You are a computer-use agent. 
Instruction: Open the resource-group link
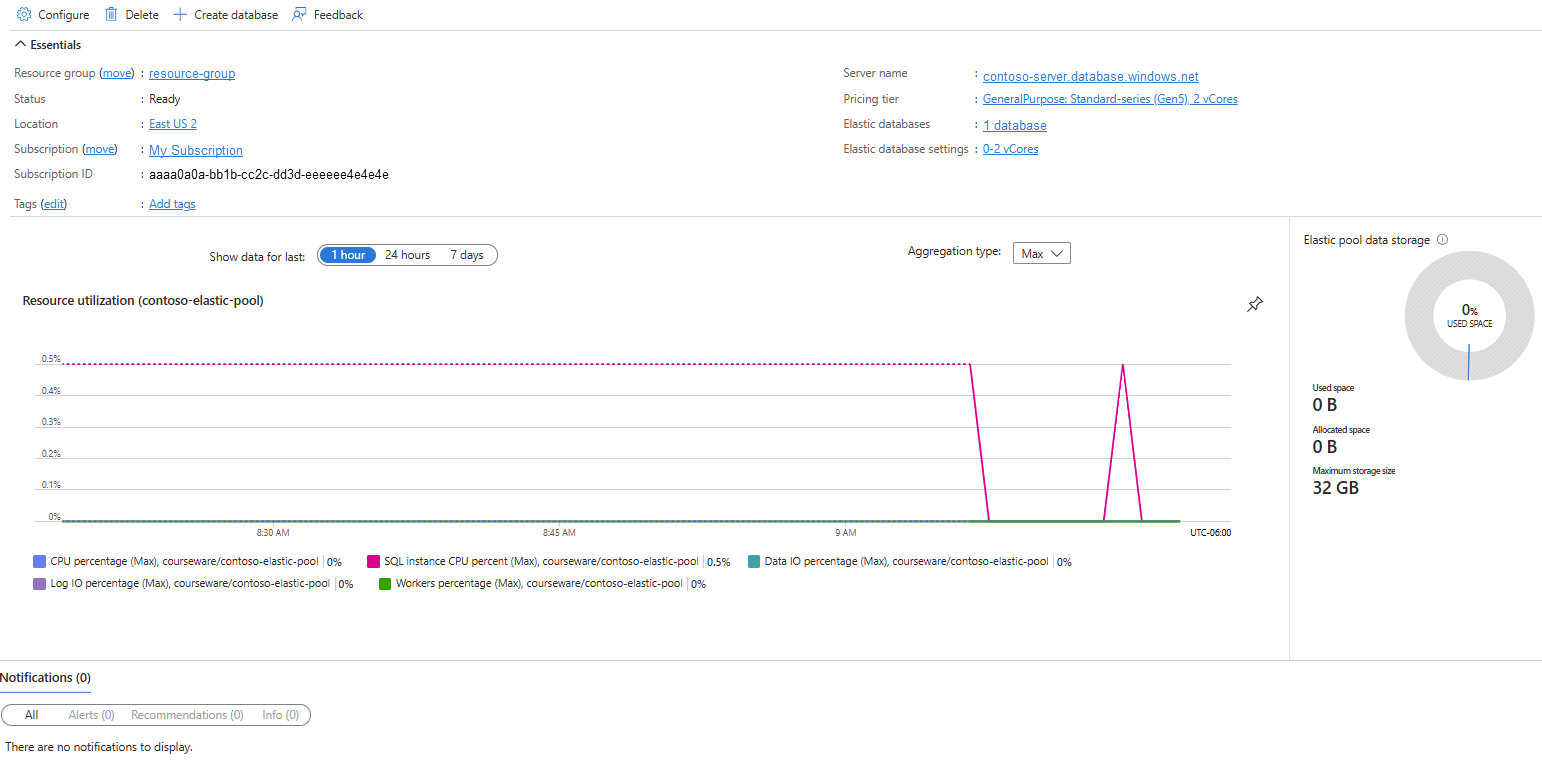[x=192, y=74]
